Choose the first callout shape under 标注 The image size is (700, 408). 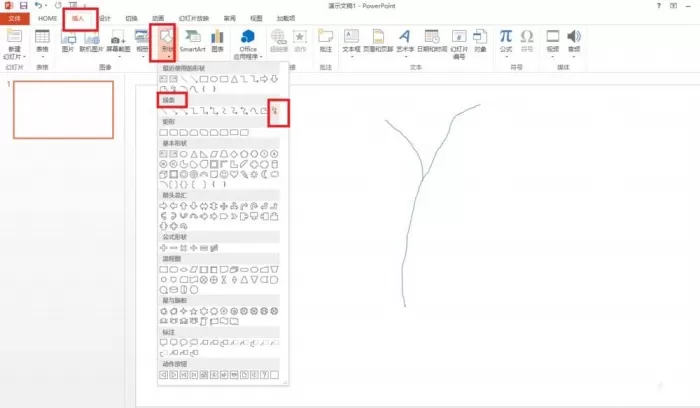163,343
